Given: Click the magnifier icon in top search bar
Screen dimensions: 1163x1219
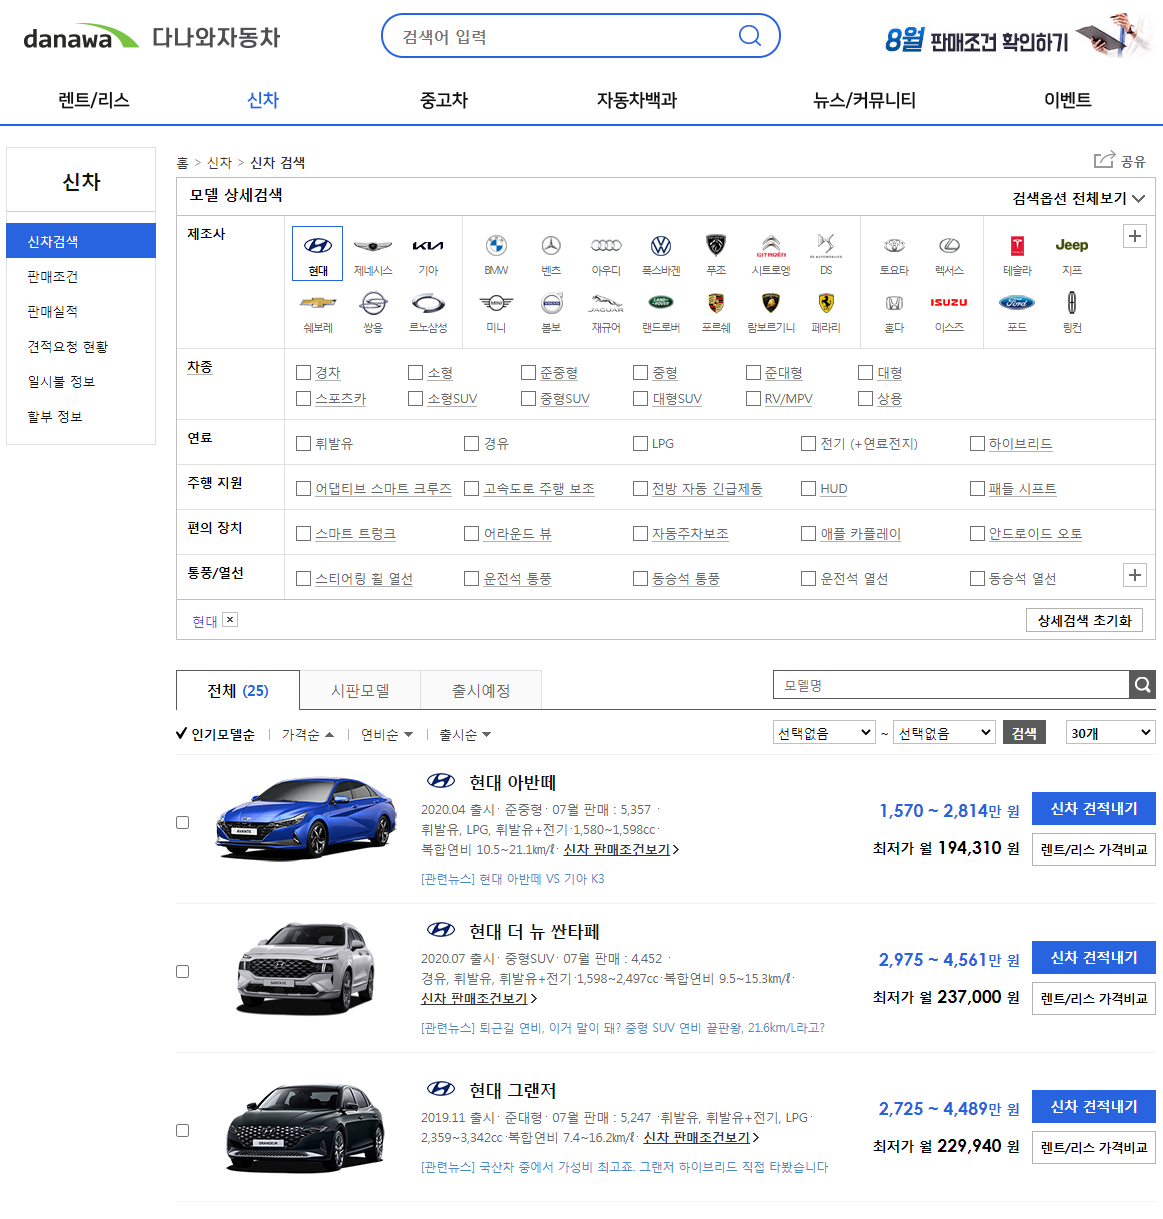Looking at the screenshot, I should pyautogui.click(x=749, y=36).
